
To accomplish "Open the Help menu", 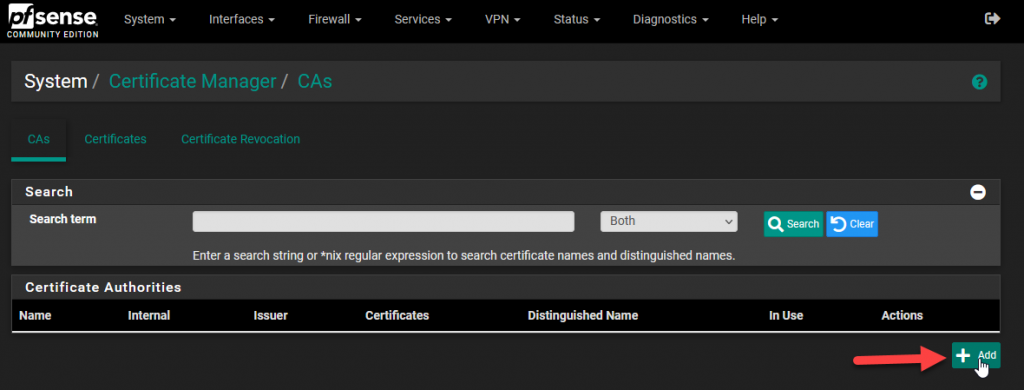I will [760, 20].
